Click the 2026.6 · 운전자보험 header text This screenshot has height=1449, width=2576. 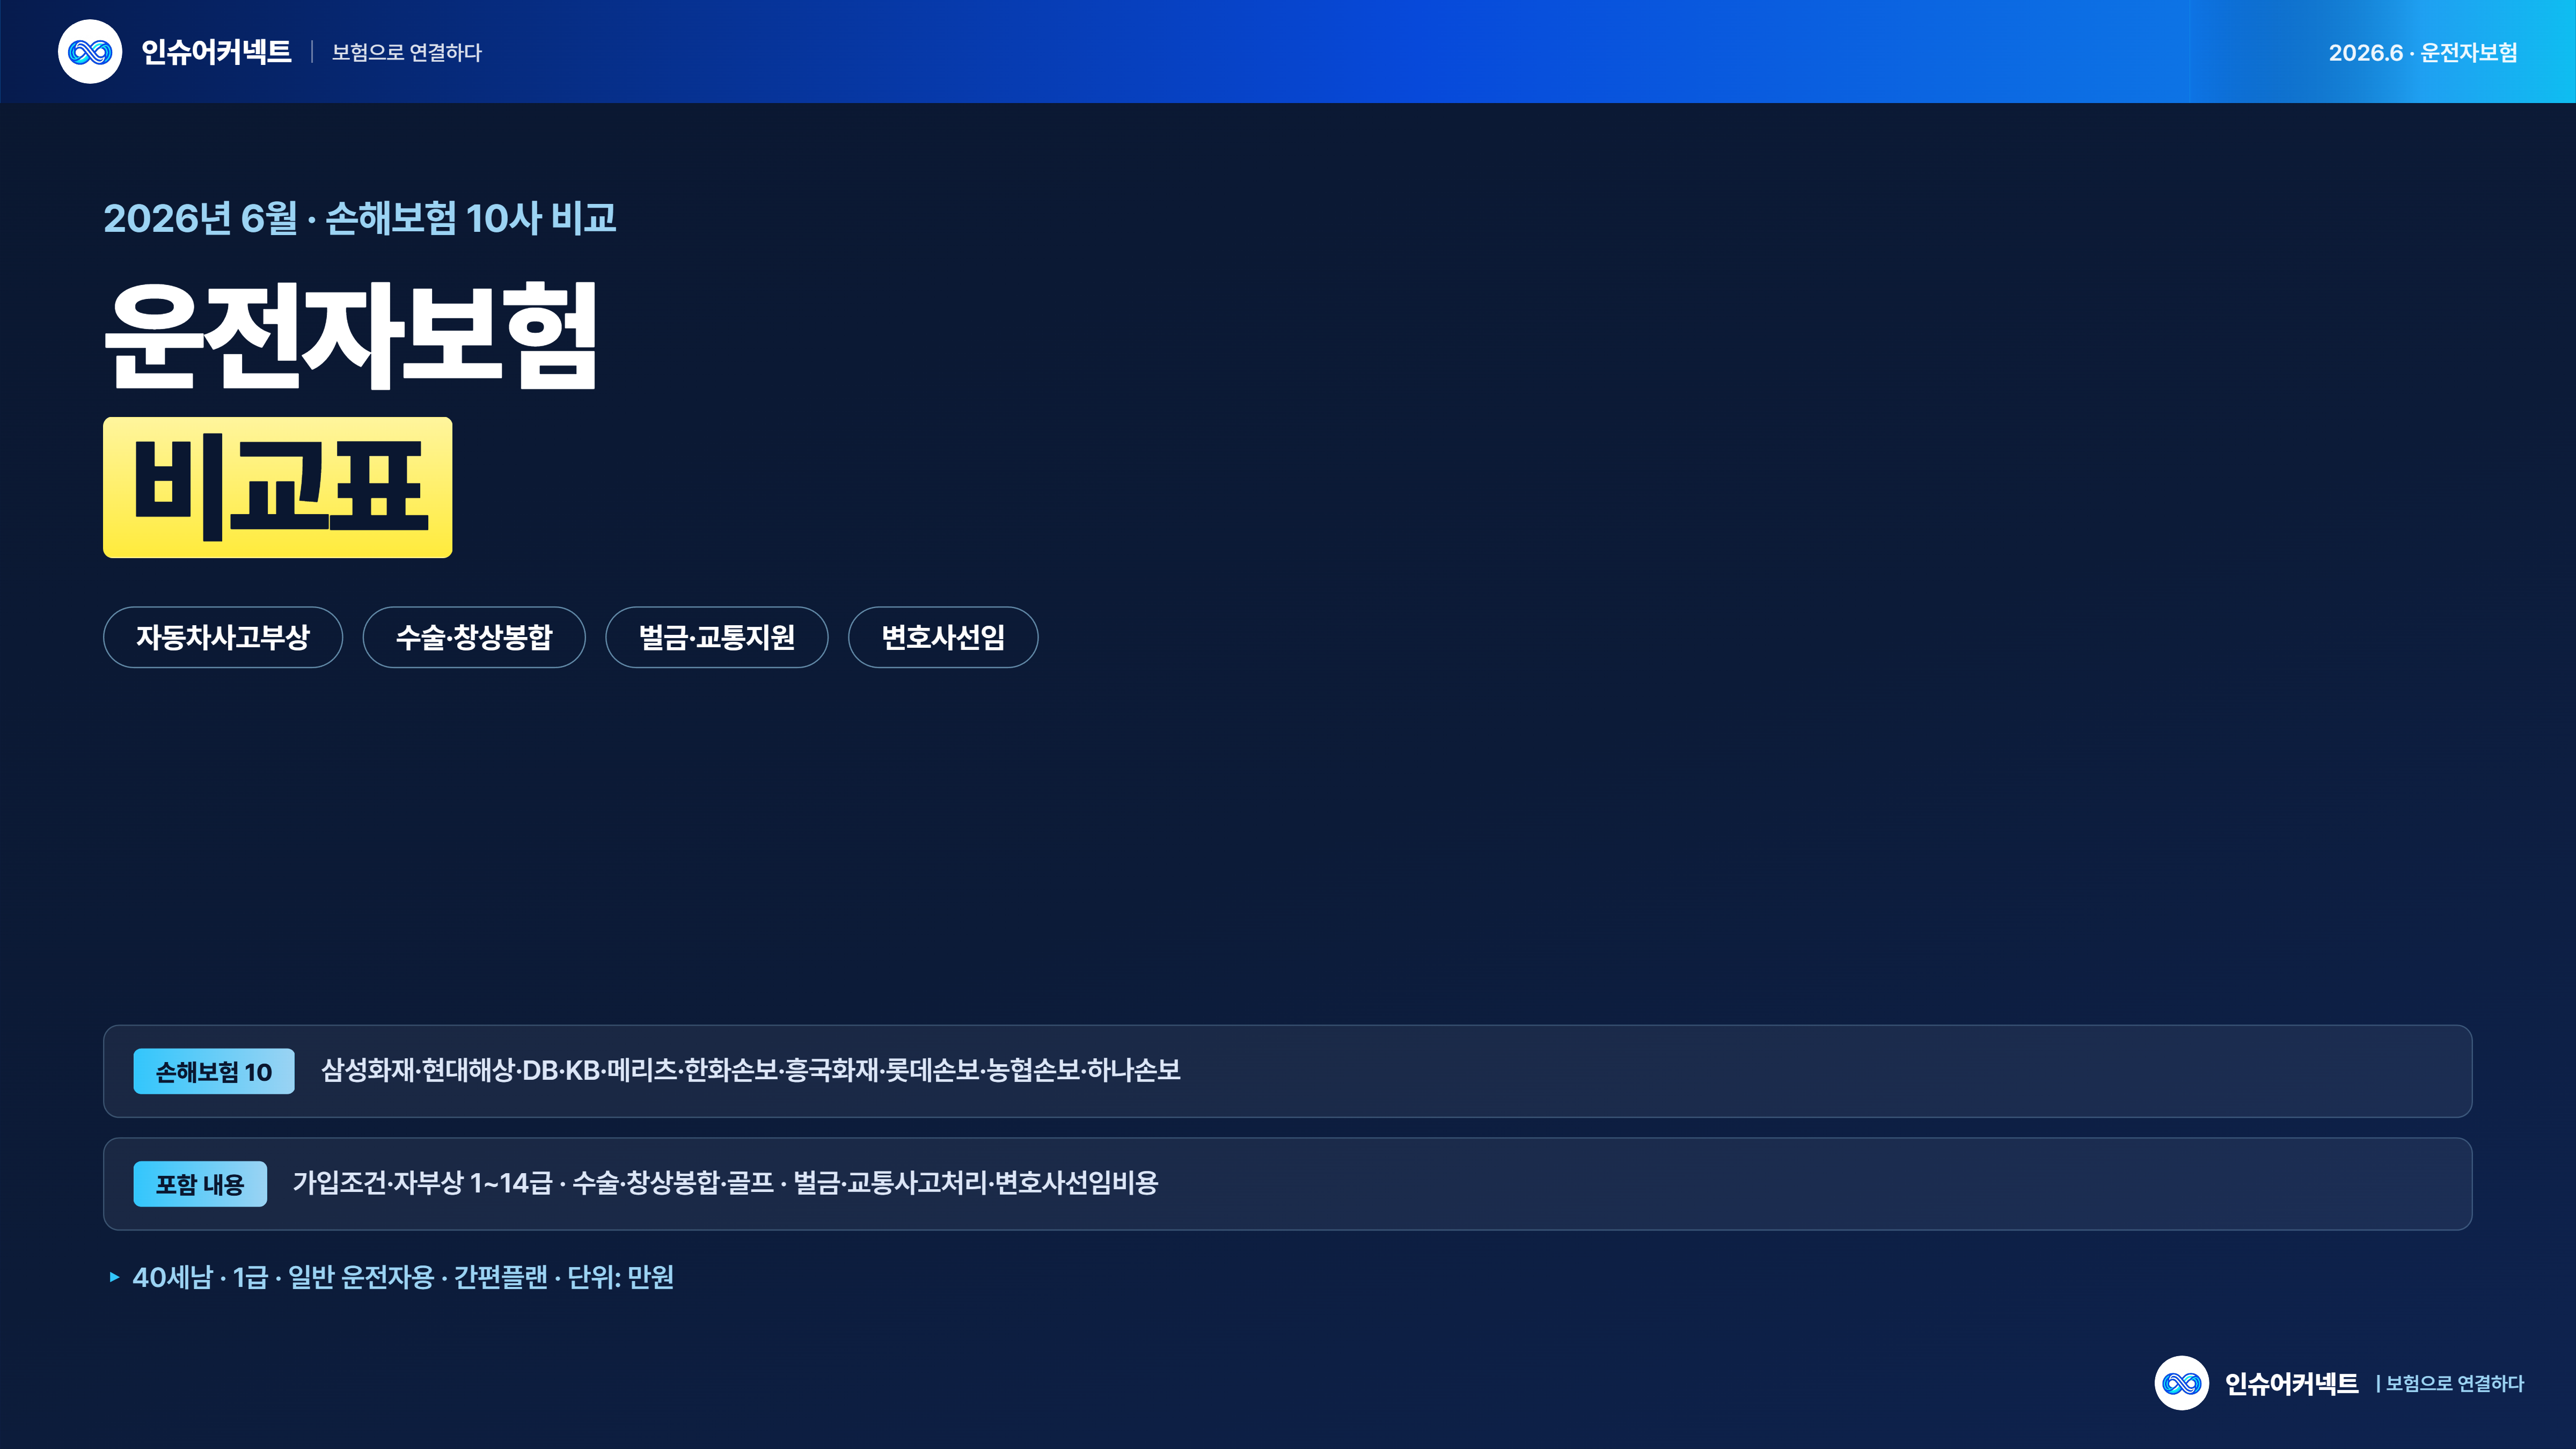click(x=2423, y=52)
